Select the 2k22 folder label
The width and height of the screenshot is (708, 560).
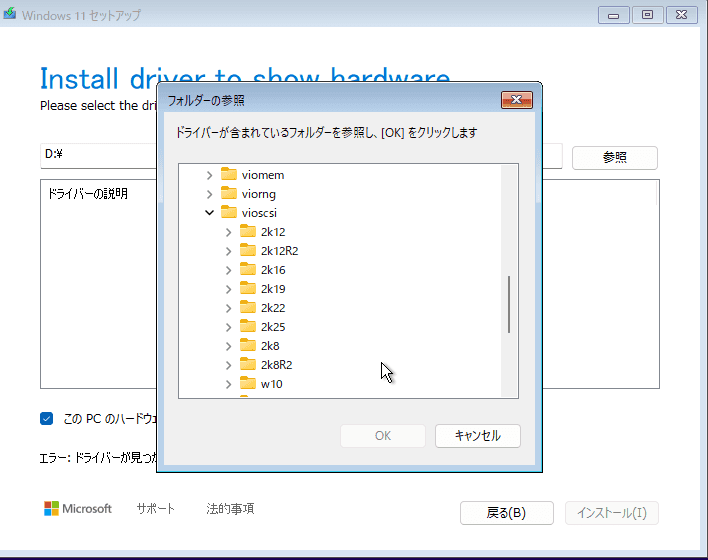pyautogui.click(x=273, y=308)
